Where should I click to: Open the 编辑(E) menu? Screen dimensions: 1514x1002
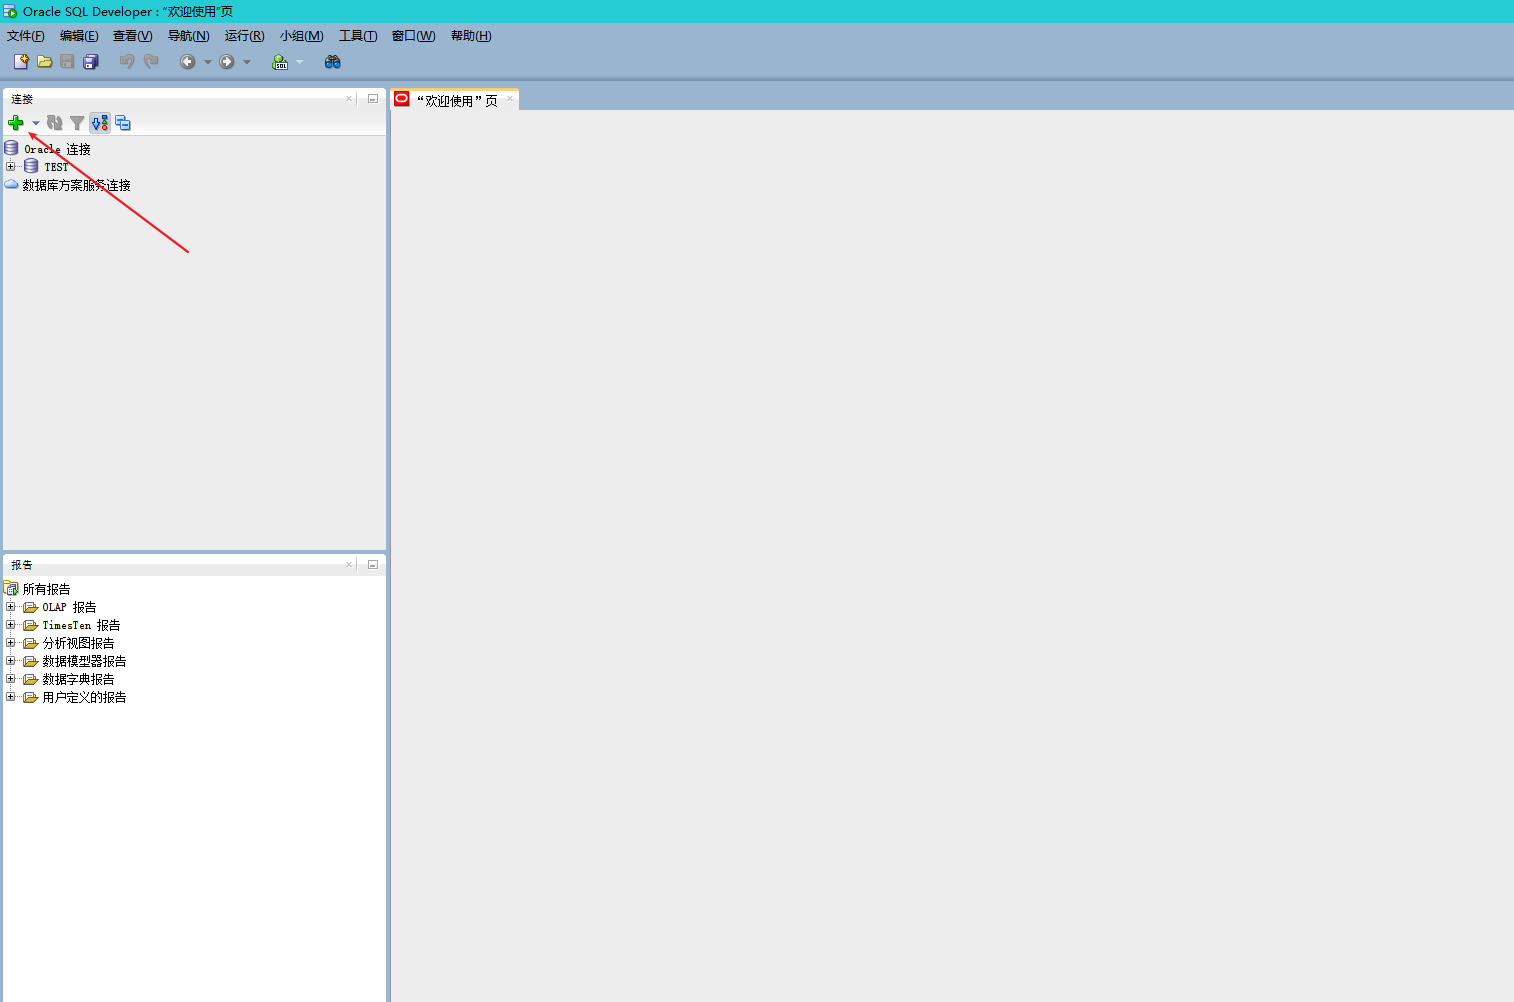pyautogui.click(x=79, y=36)
